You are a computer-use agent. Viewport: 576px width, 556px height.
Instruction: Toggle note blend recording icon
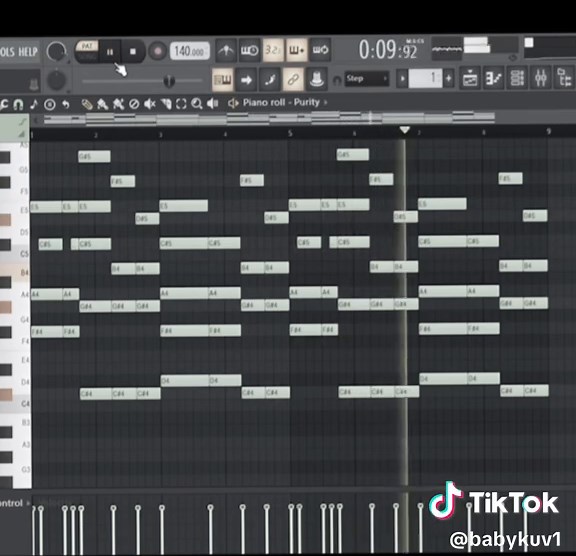tap(270, 79)
